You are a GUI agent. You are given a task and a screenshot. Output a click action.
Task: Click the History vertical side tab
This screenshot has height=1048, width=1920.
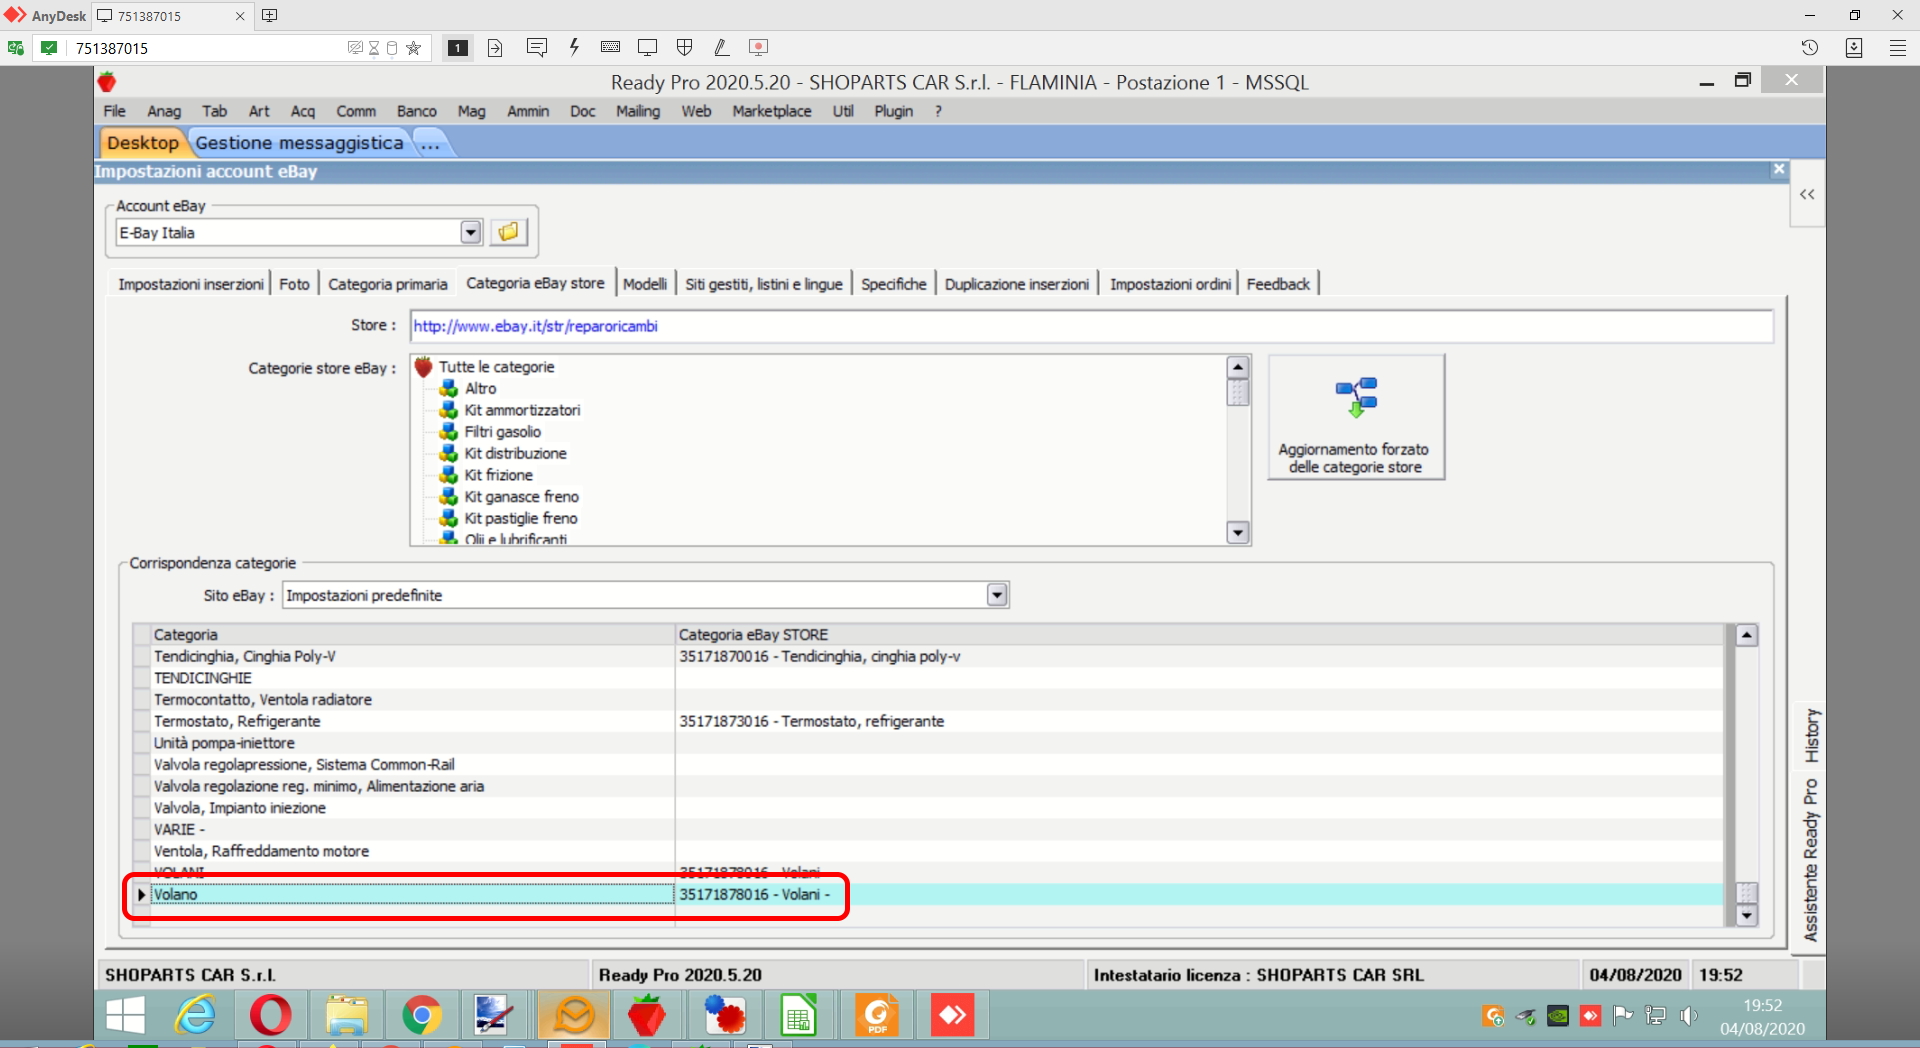tap(1811, 736)
